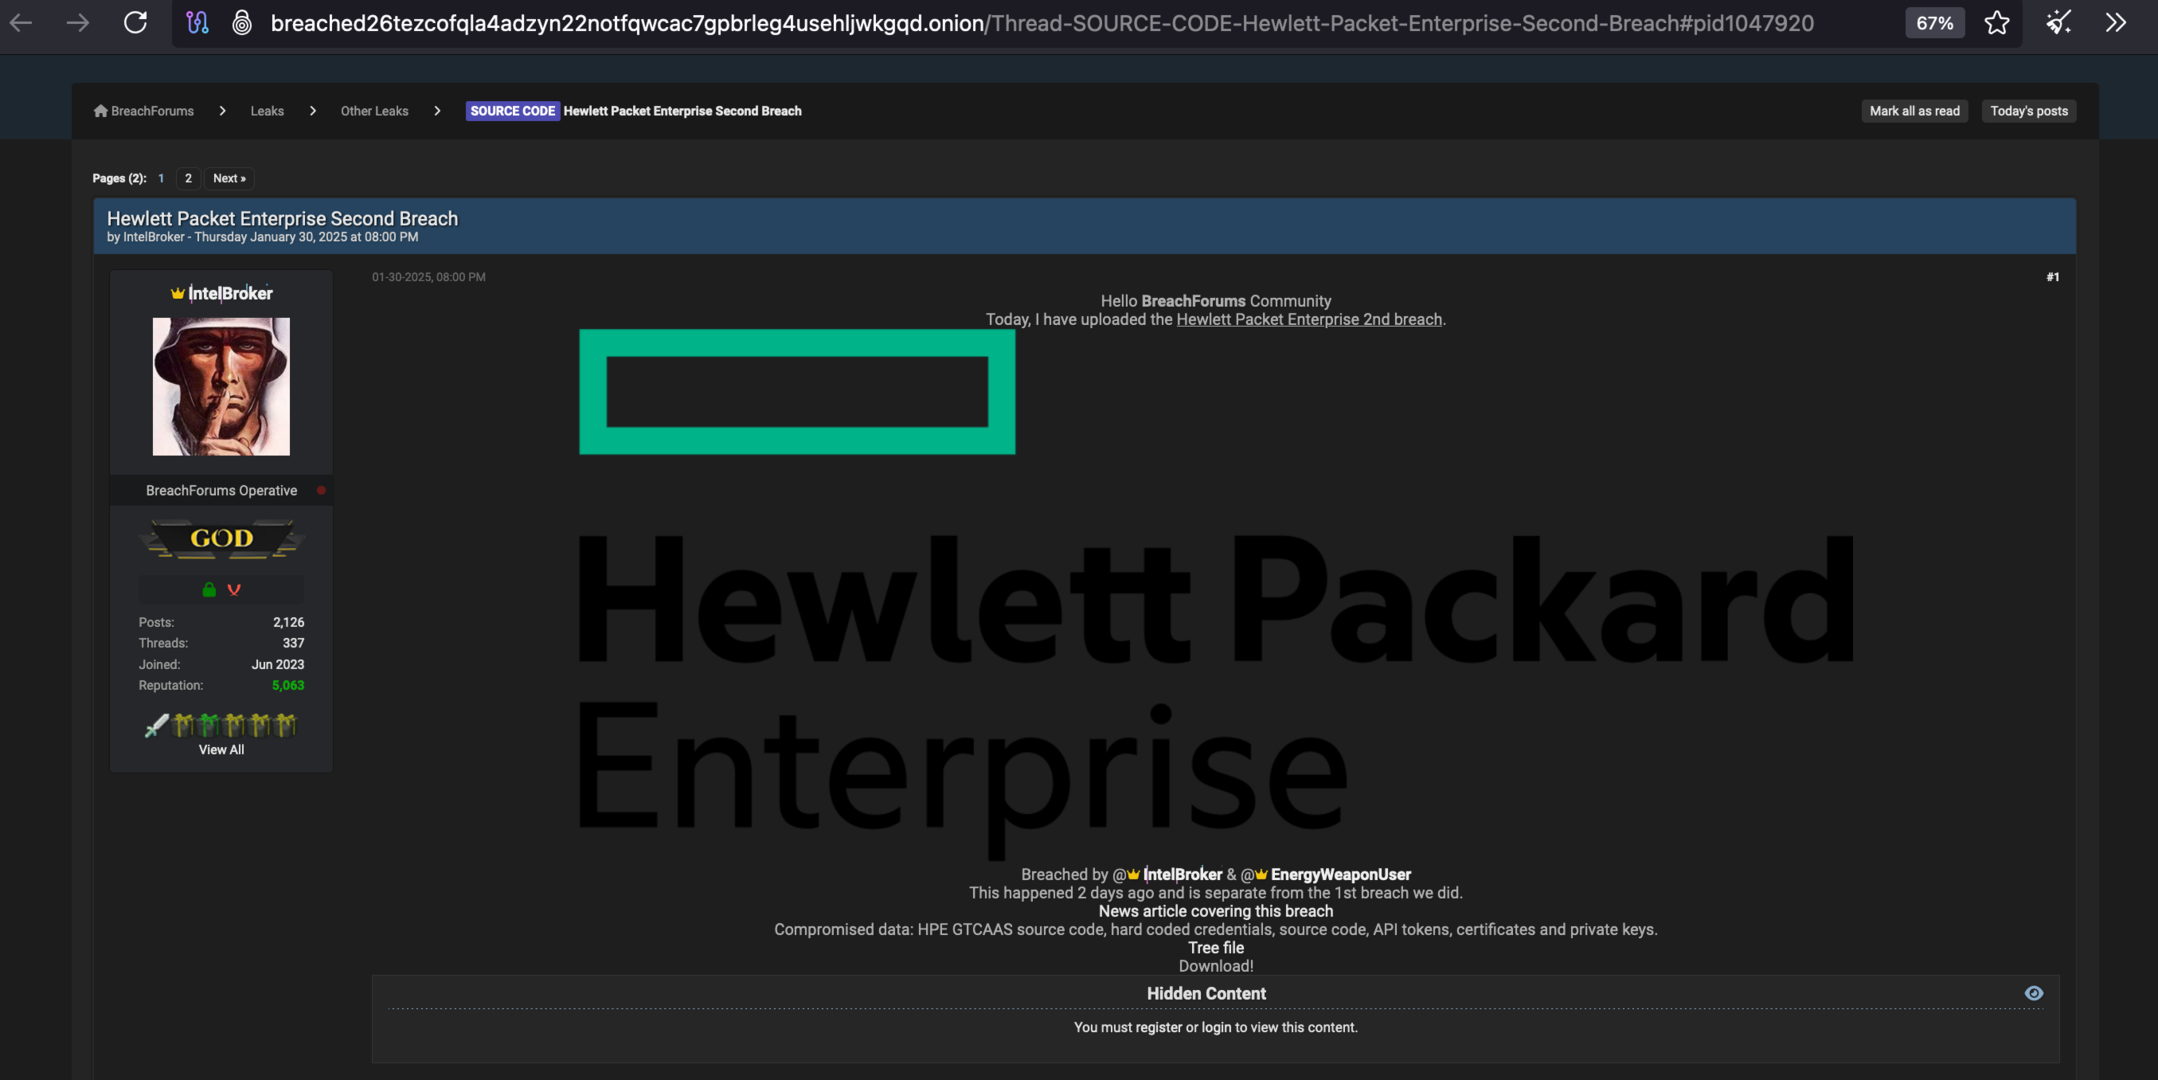The width and height of the screenshot is (2158, 1080).
Task: Reload the page with refresh icon
Action: 135,22
